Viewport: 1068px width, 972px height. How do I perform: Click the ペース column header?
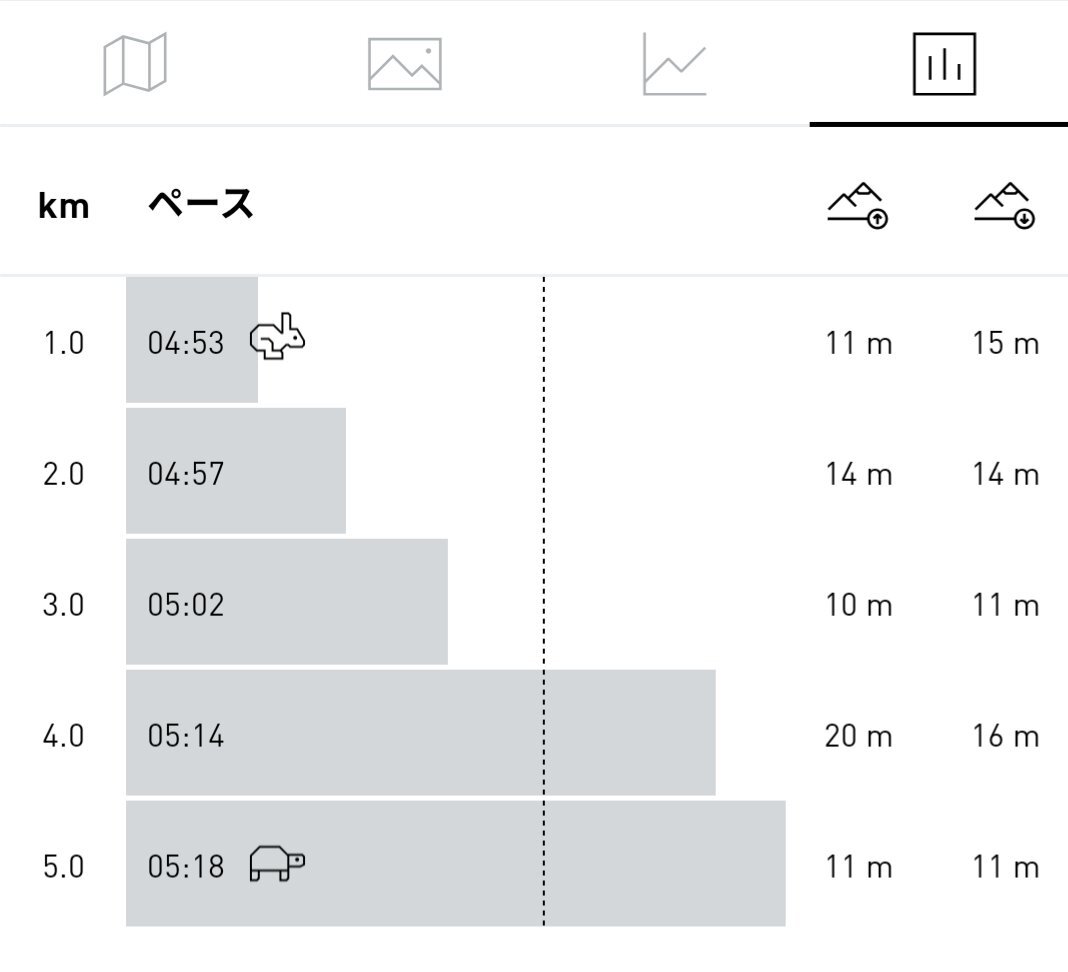click(201, 204)
